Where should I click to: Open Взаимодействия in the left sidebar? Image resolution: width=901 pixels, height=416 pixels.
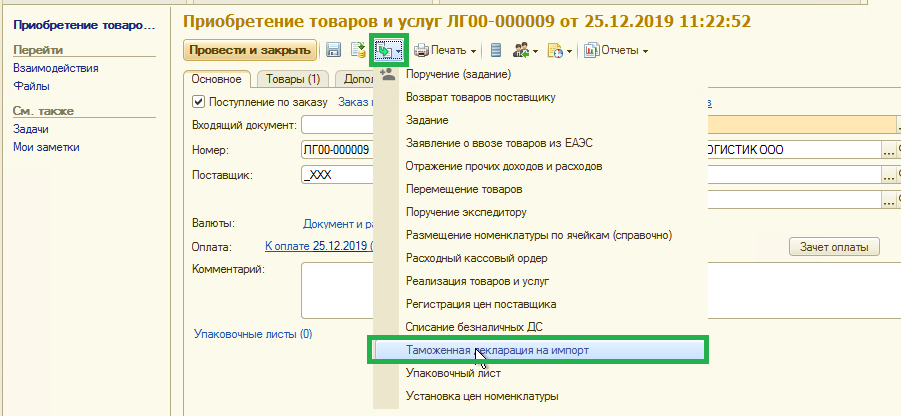(55, 68)
